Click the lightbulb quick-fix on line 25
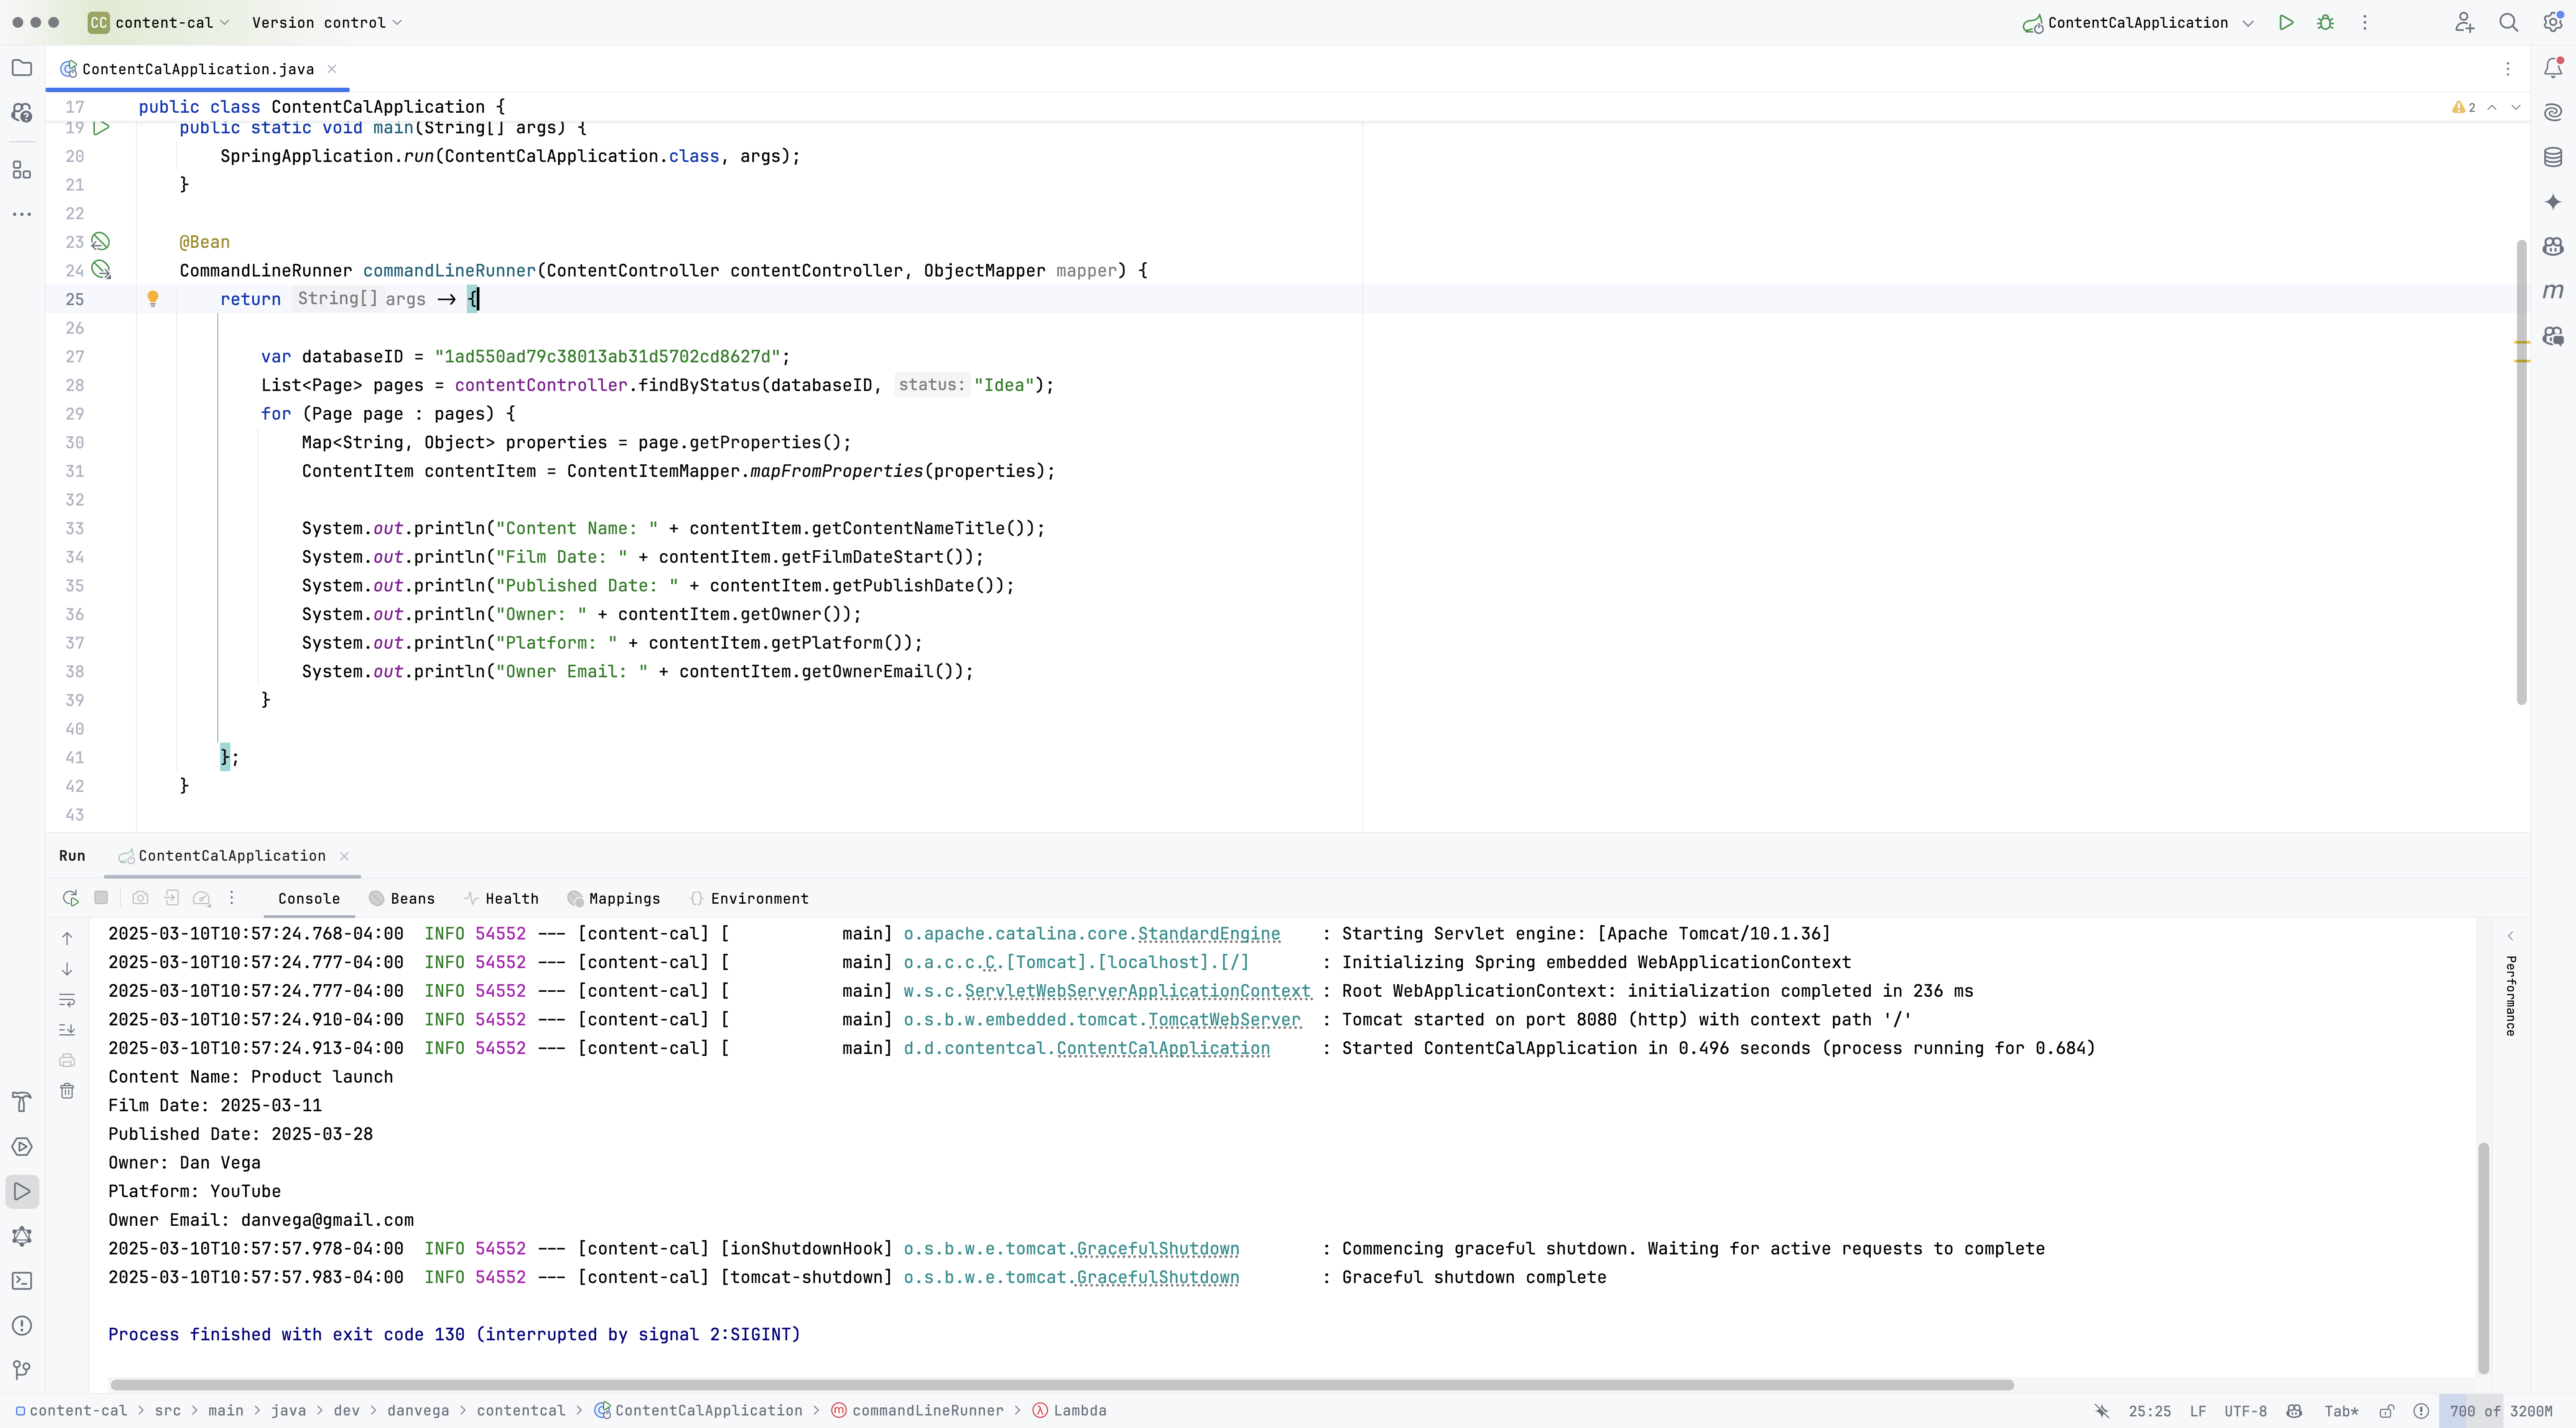Screen dimensions: 2576x1428 pos(153,298)
